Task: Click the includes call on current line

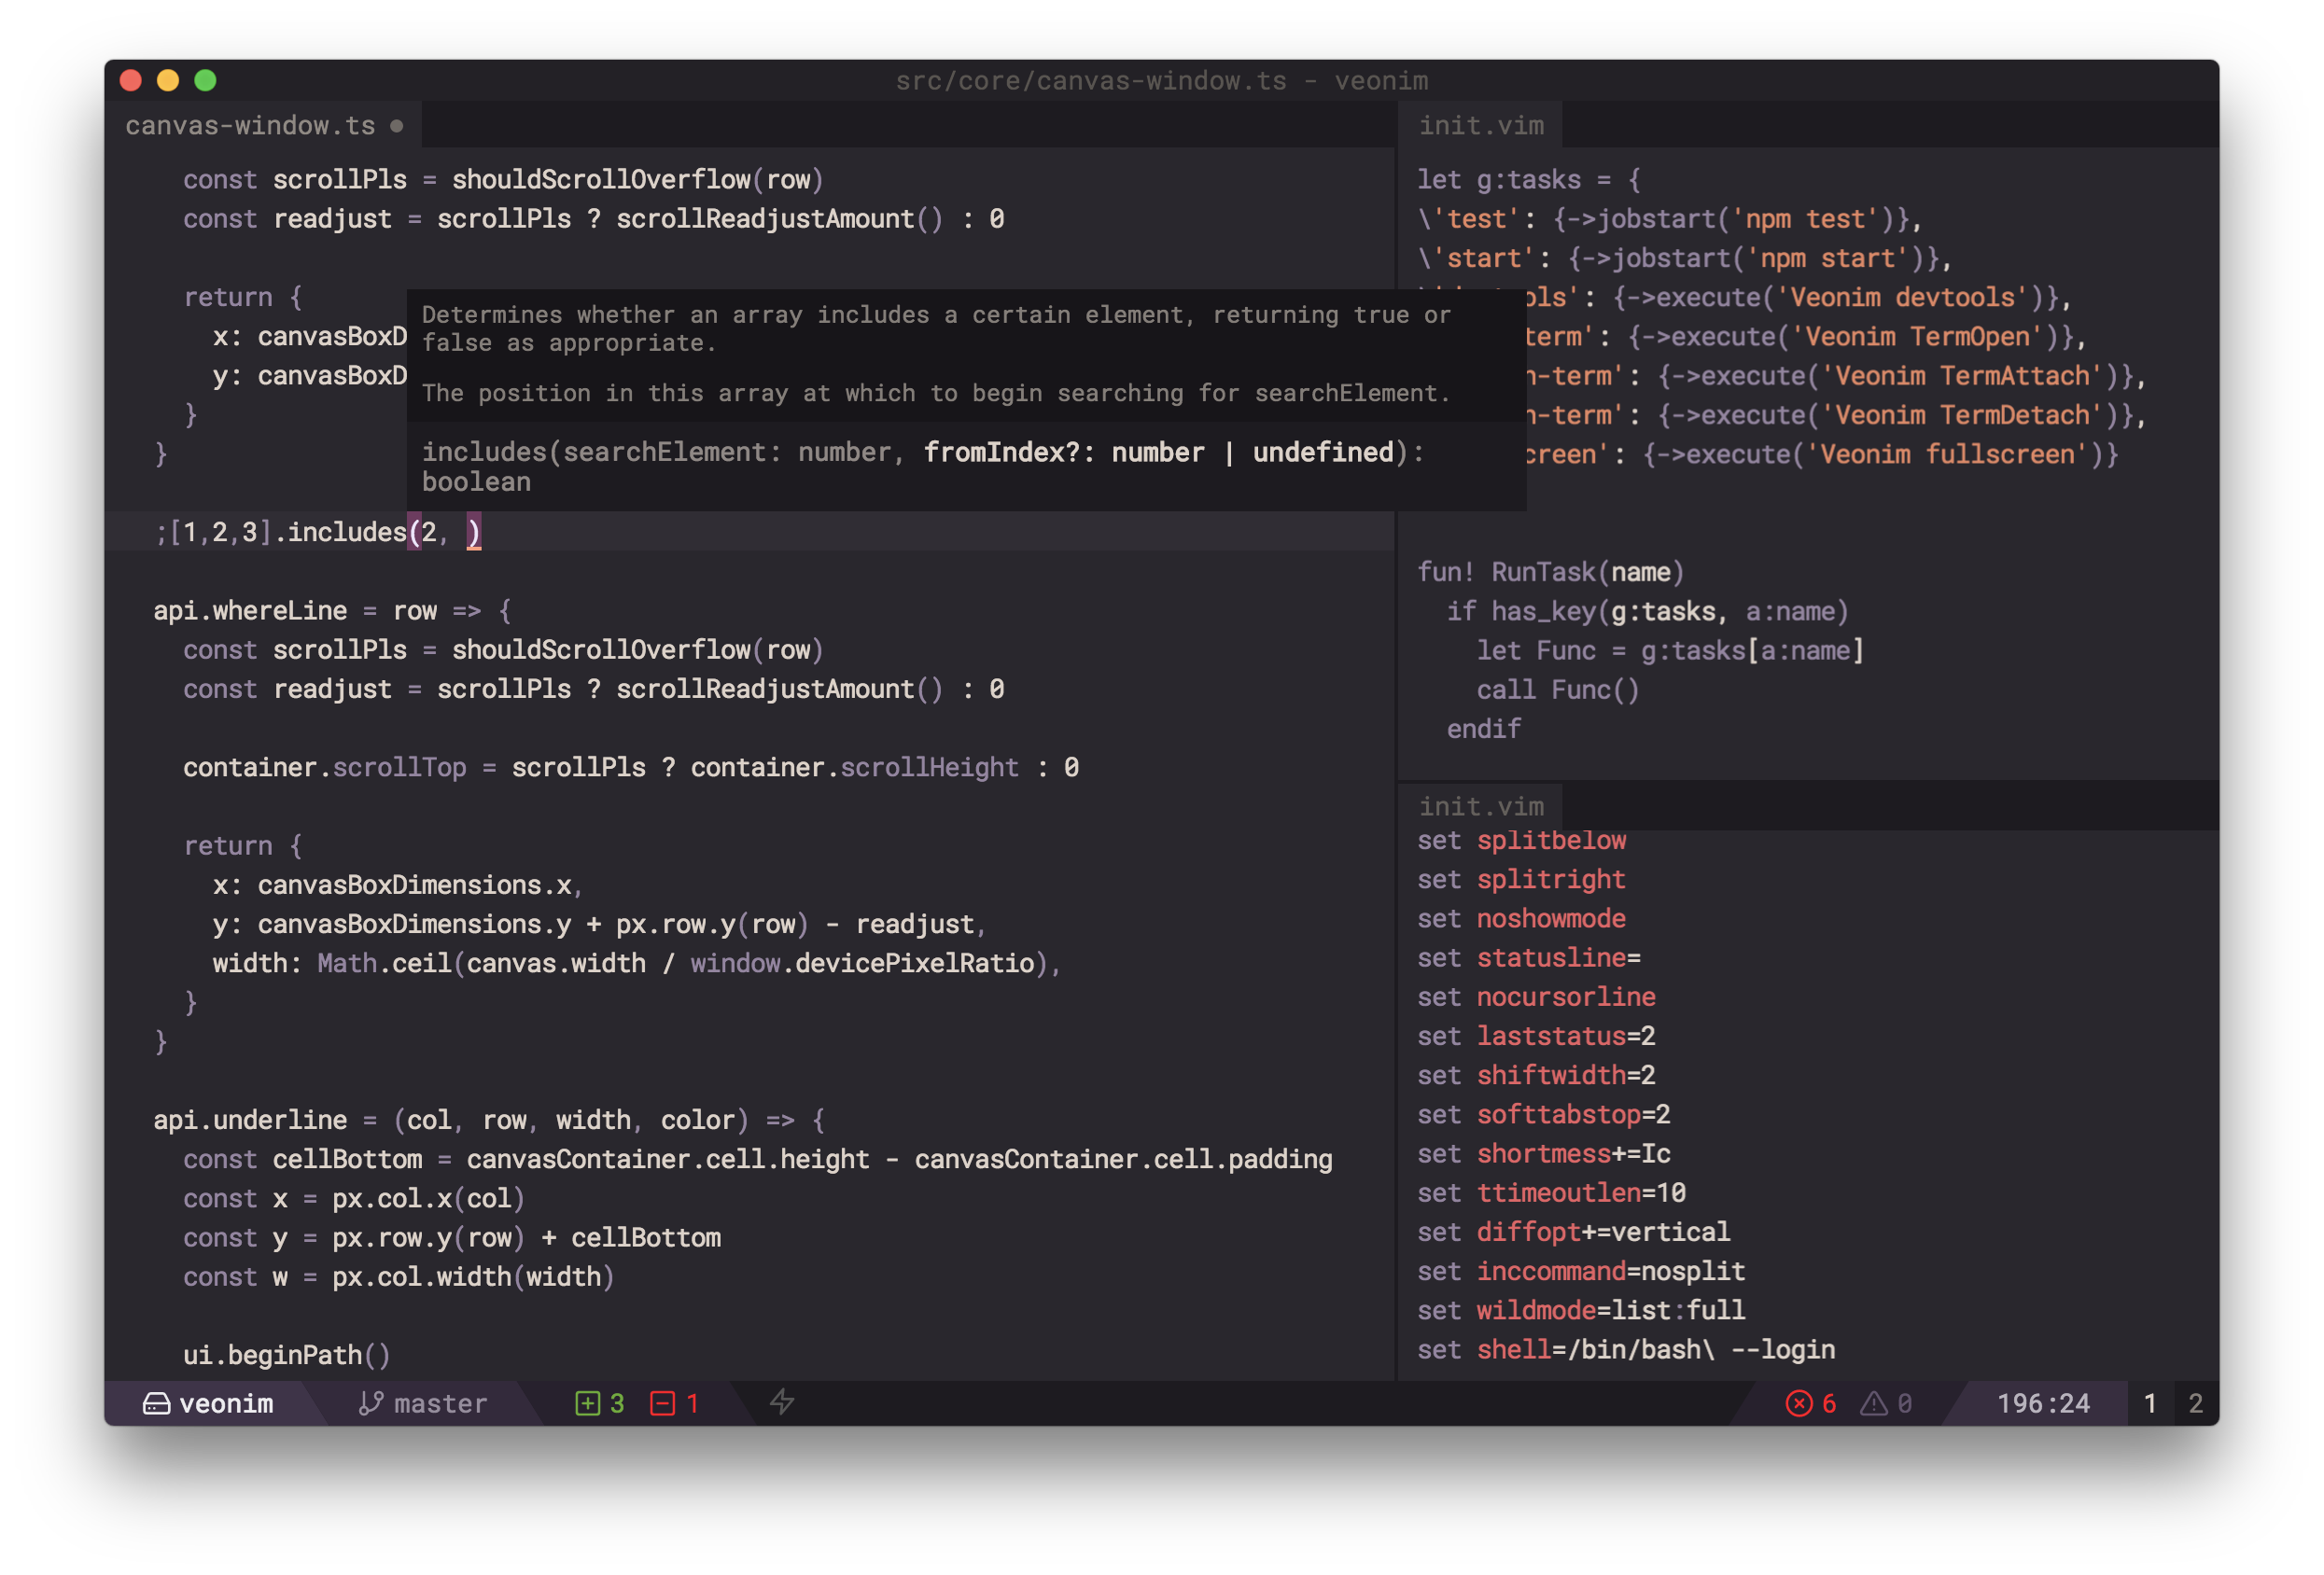Action: 347,532
